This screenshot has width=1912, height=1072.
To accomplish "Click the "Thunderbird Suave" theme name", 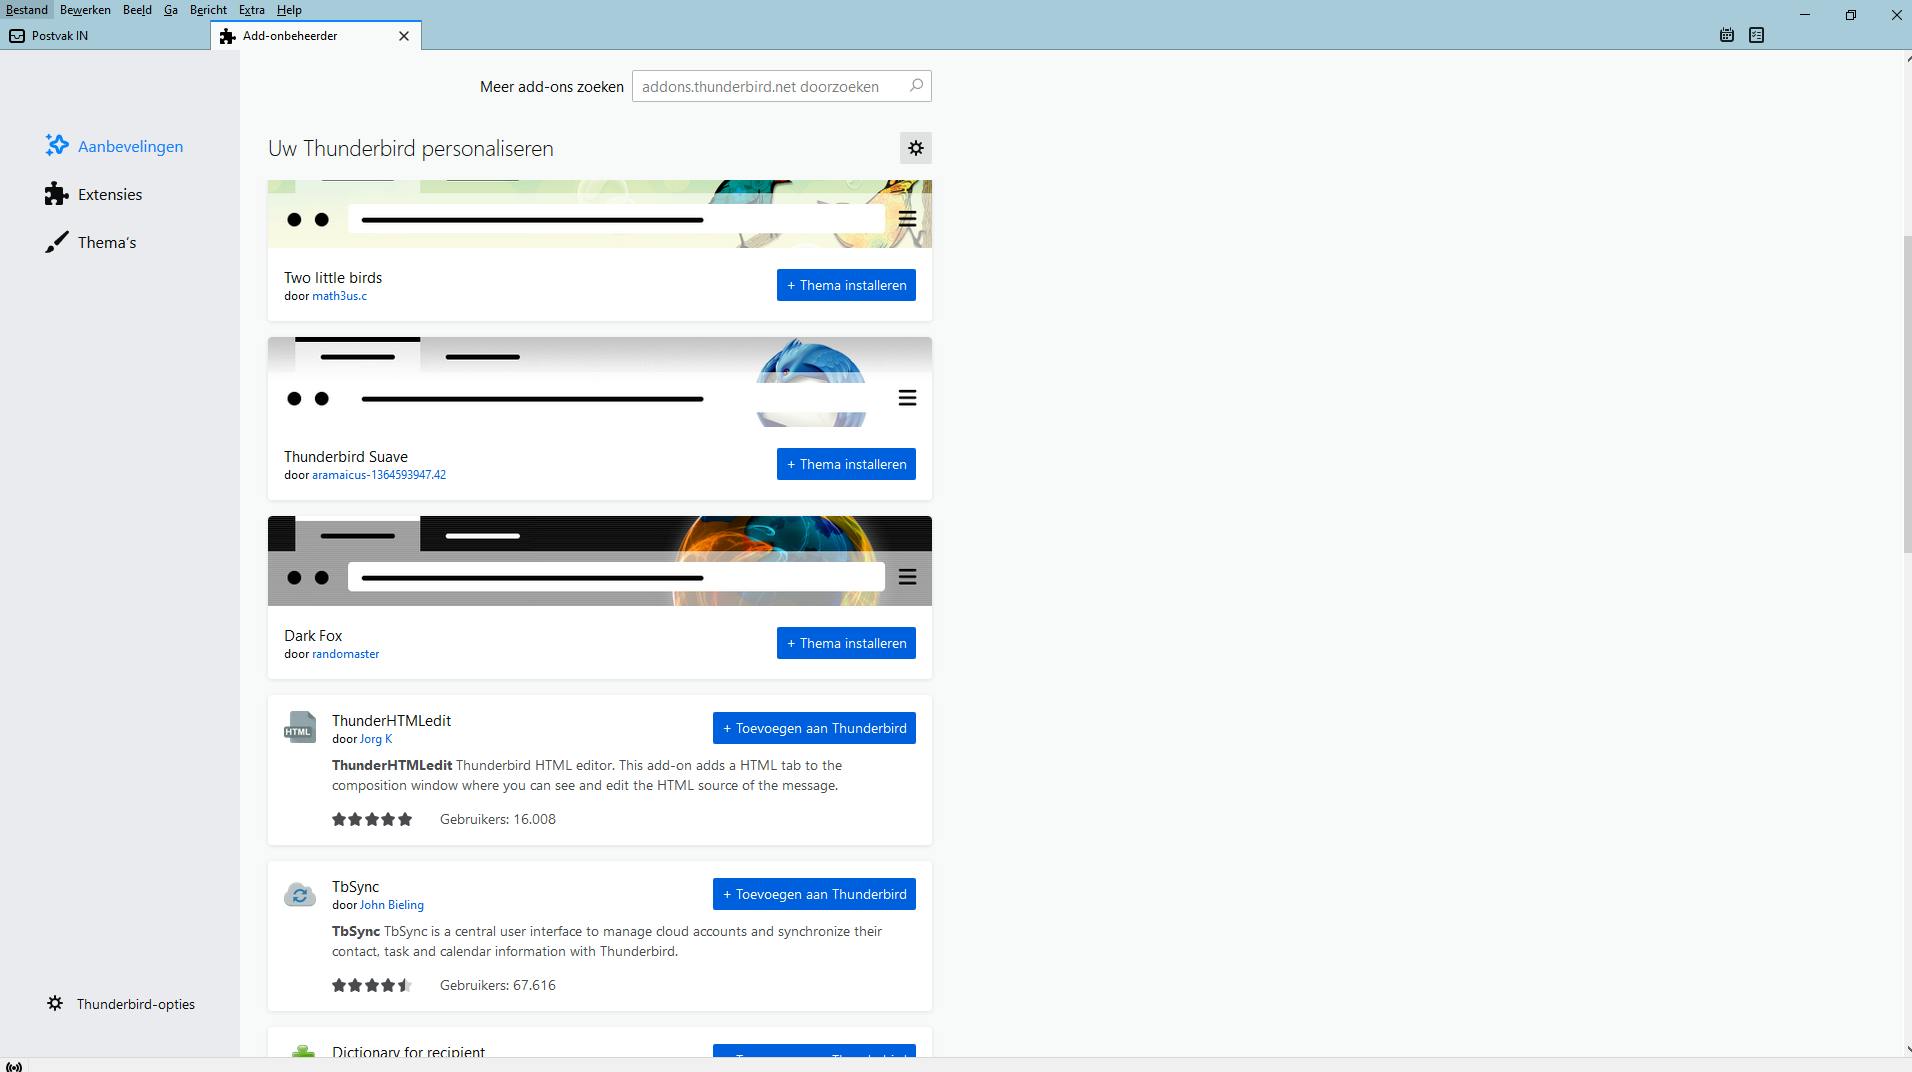I will click(x=346, y=457).
